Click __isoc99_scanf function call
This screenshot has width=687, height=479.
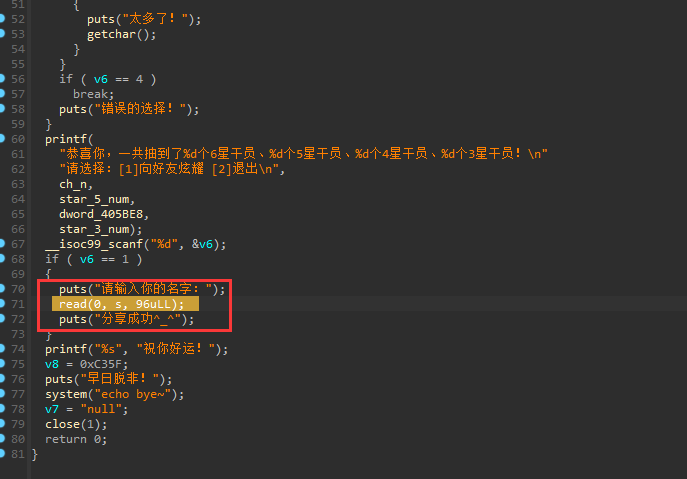pyautogui.click(x=94, y=244)
